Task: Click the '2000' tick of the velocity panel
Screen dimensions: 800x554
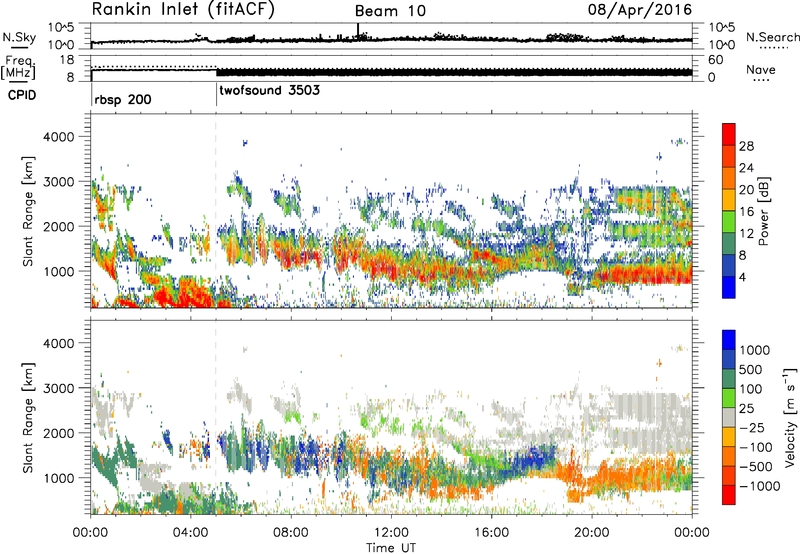Action: pyautogui.click(x=58, y=433)
